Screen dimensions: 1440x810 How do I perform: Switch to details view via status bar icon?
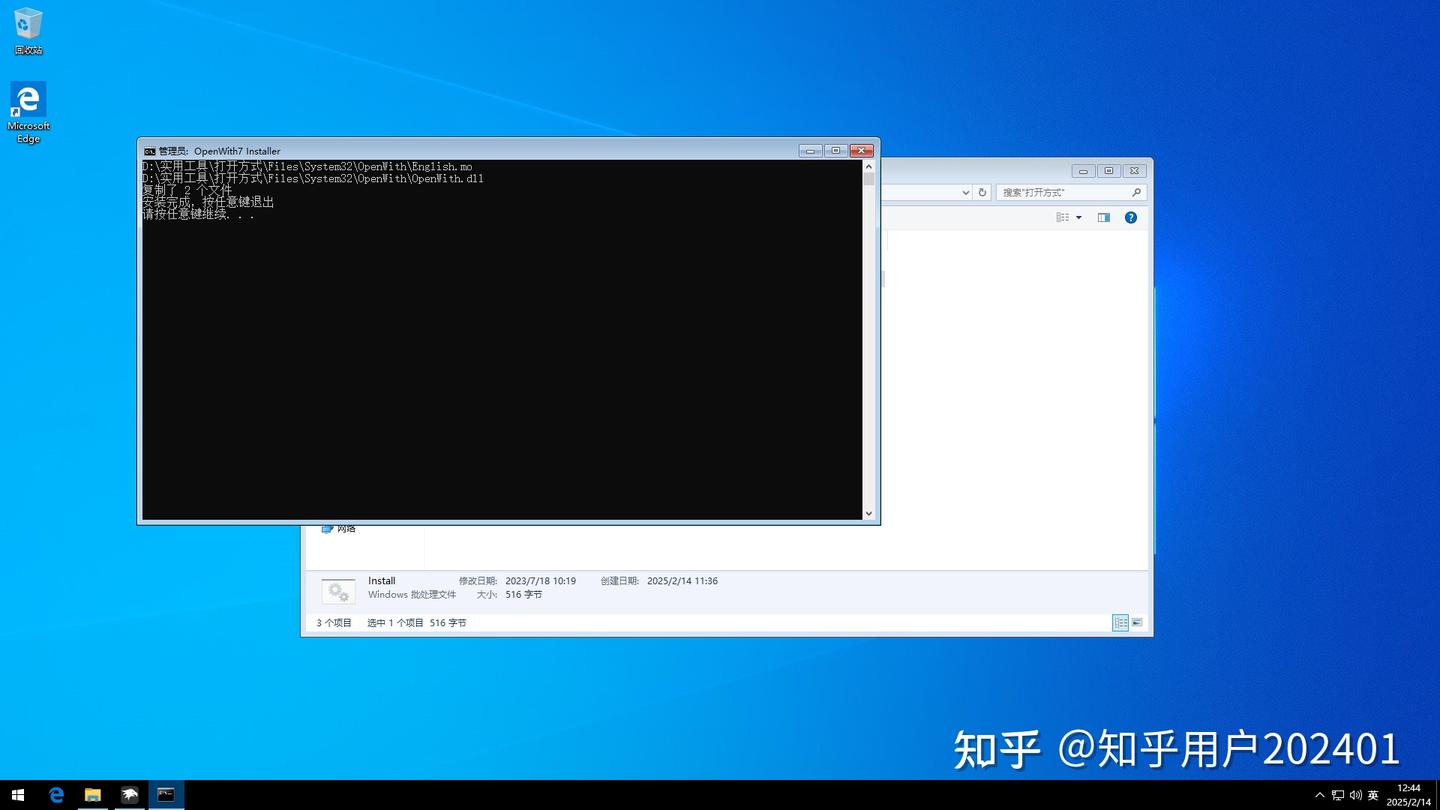[1120, 622]
